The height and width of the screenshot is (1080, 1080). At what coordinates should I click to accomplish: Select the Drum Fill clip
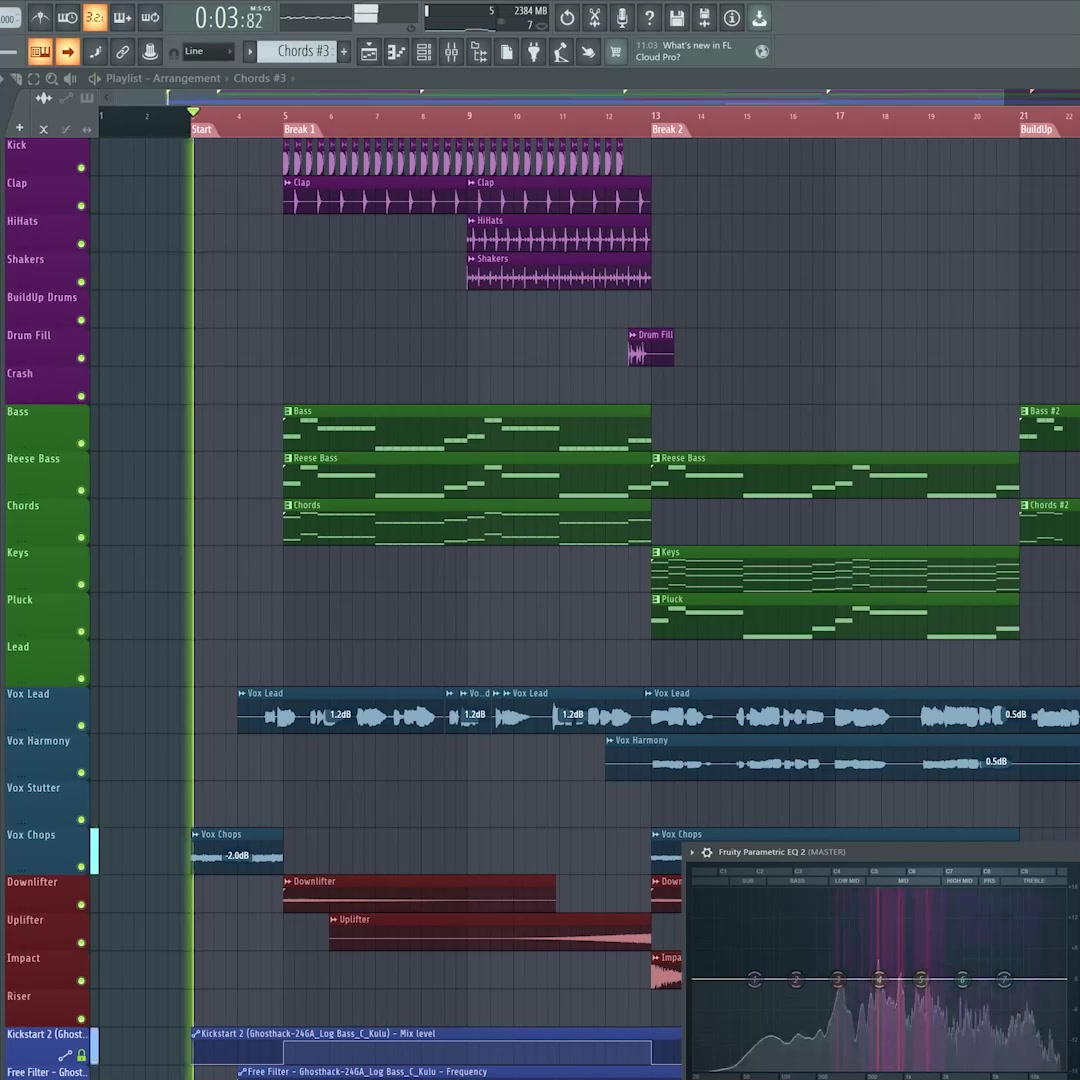[x=651, y=348]
